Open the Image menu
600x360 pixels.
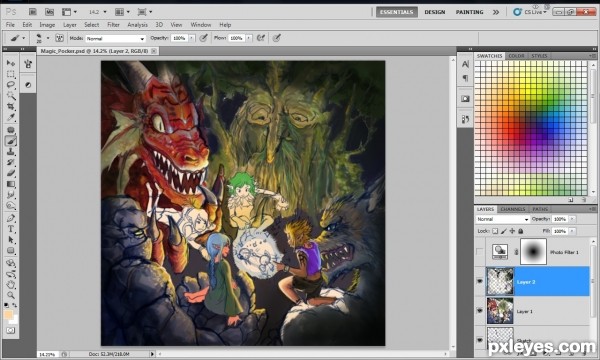point(47,24)
